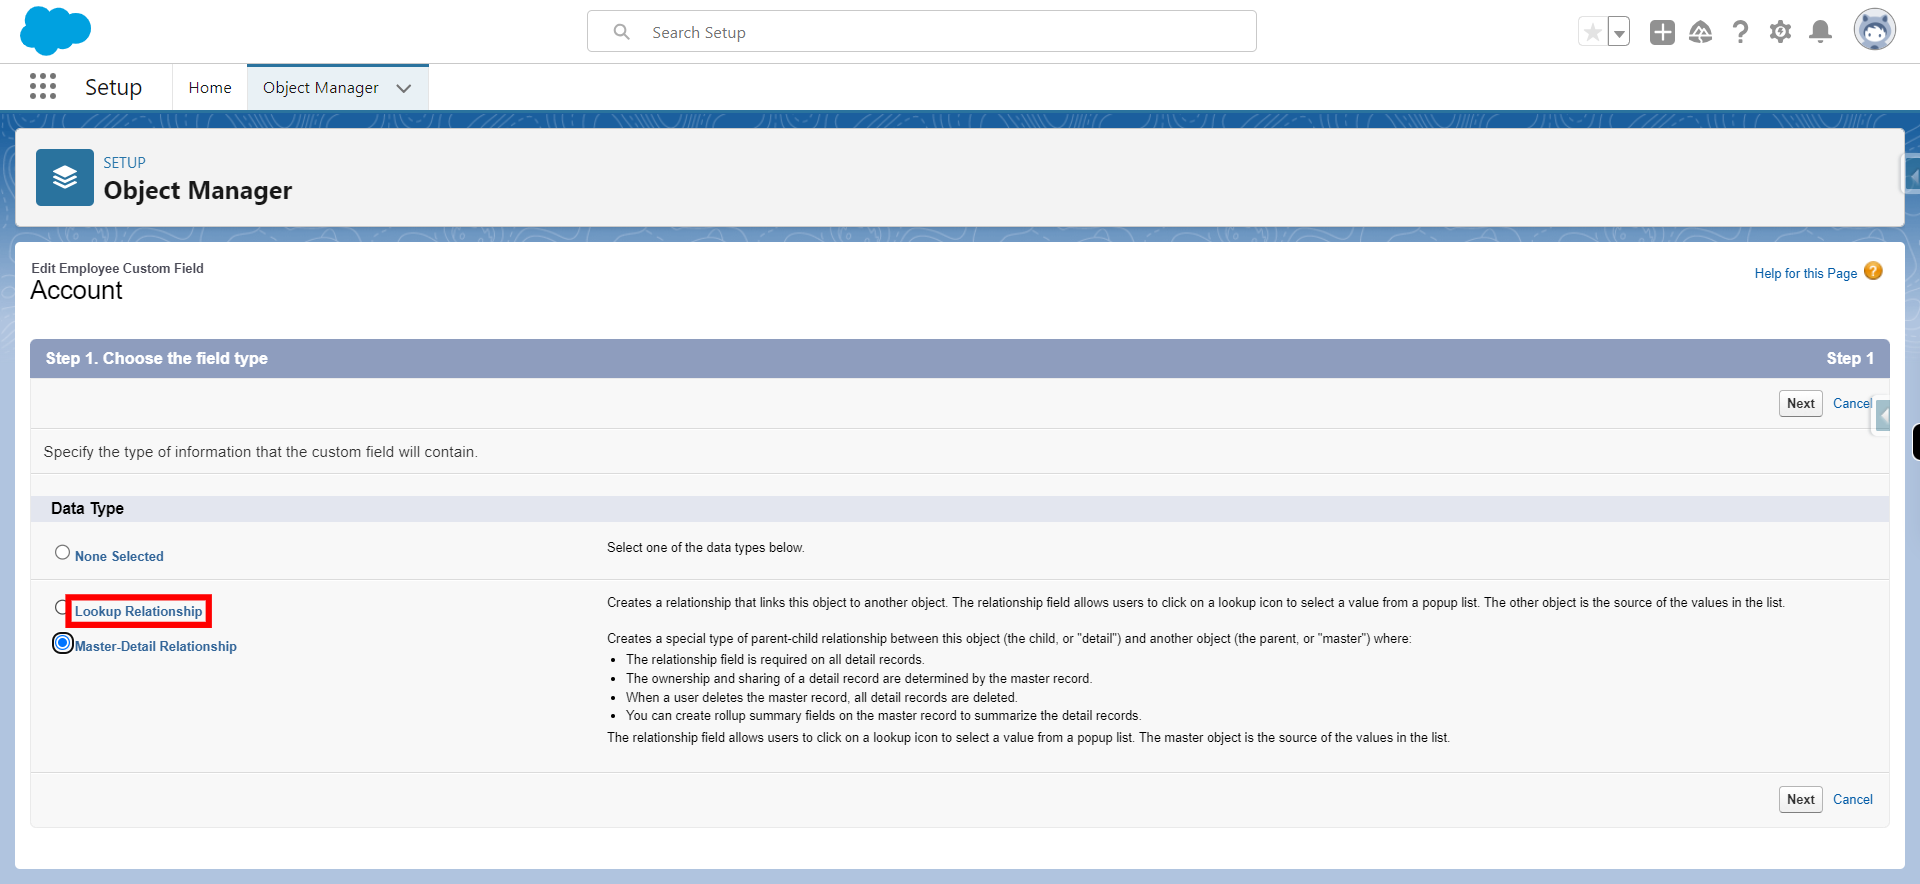Open the Setup gear menu

point(1780,32)
